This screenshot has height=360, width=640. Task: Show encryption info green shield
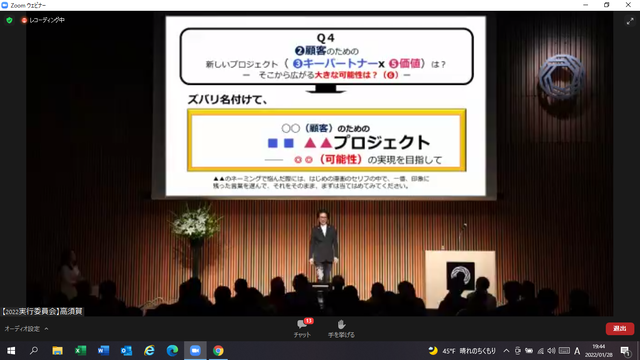(x=9, y=20)
